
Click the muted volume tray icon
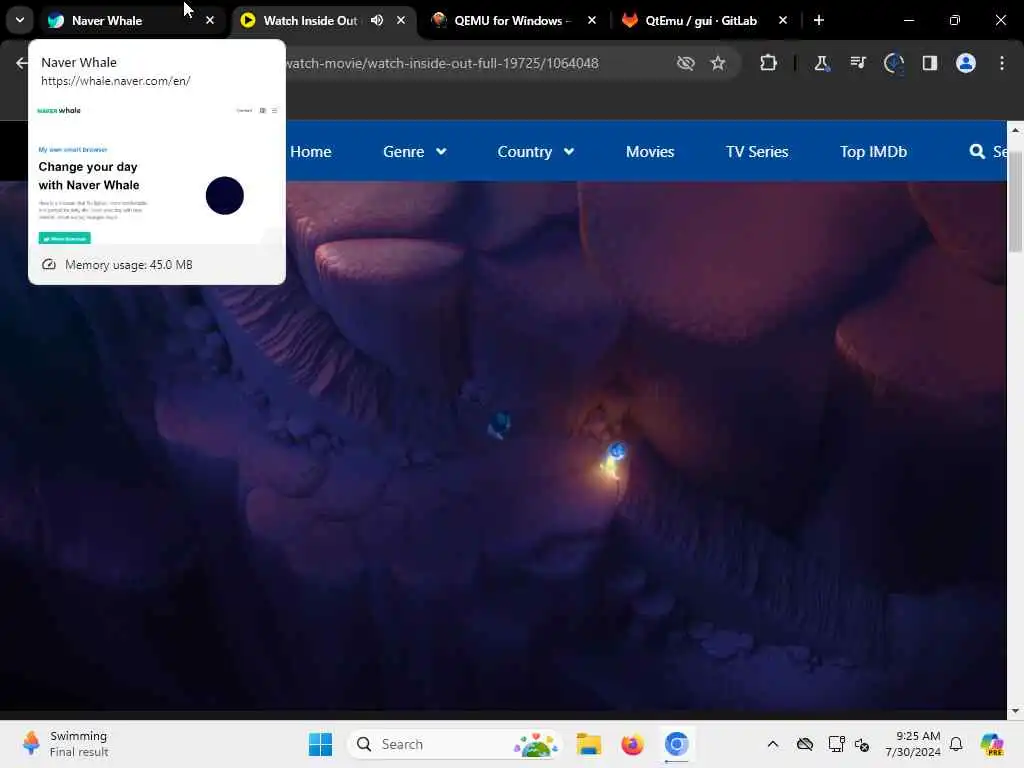862,744
